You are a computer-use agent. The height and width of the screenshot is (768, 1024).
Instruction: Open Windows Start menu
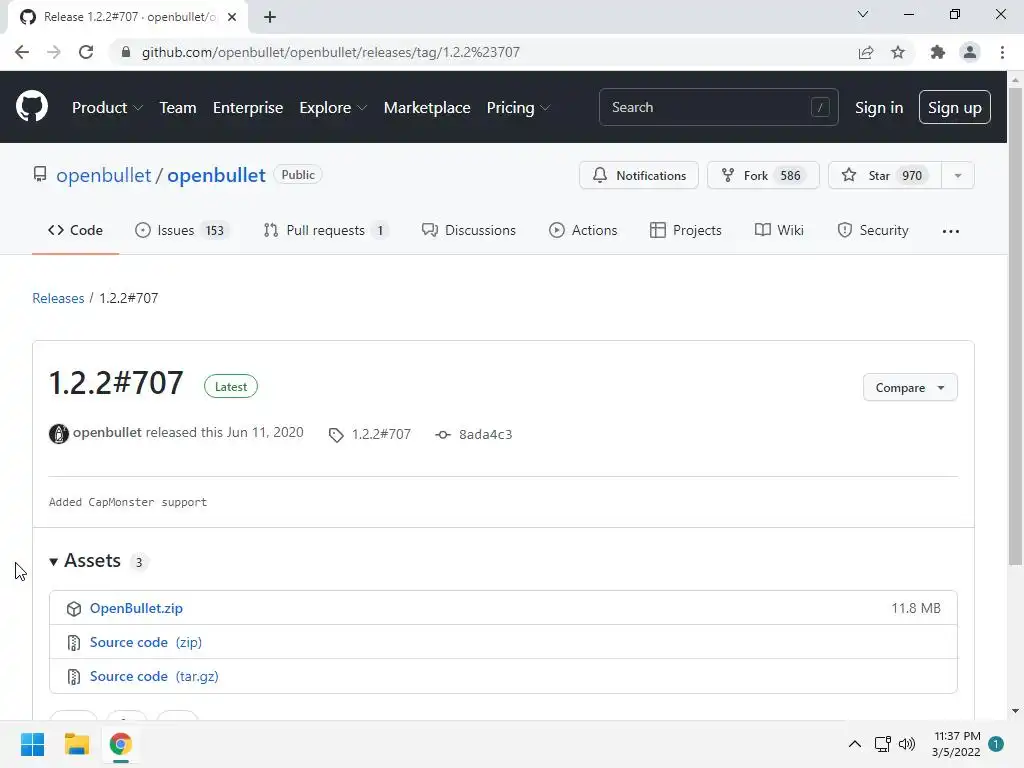click(32, 744)
